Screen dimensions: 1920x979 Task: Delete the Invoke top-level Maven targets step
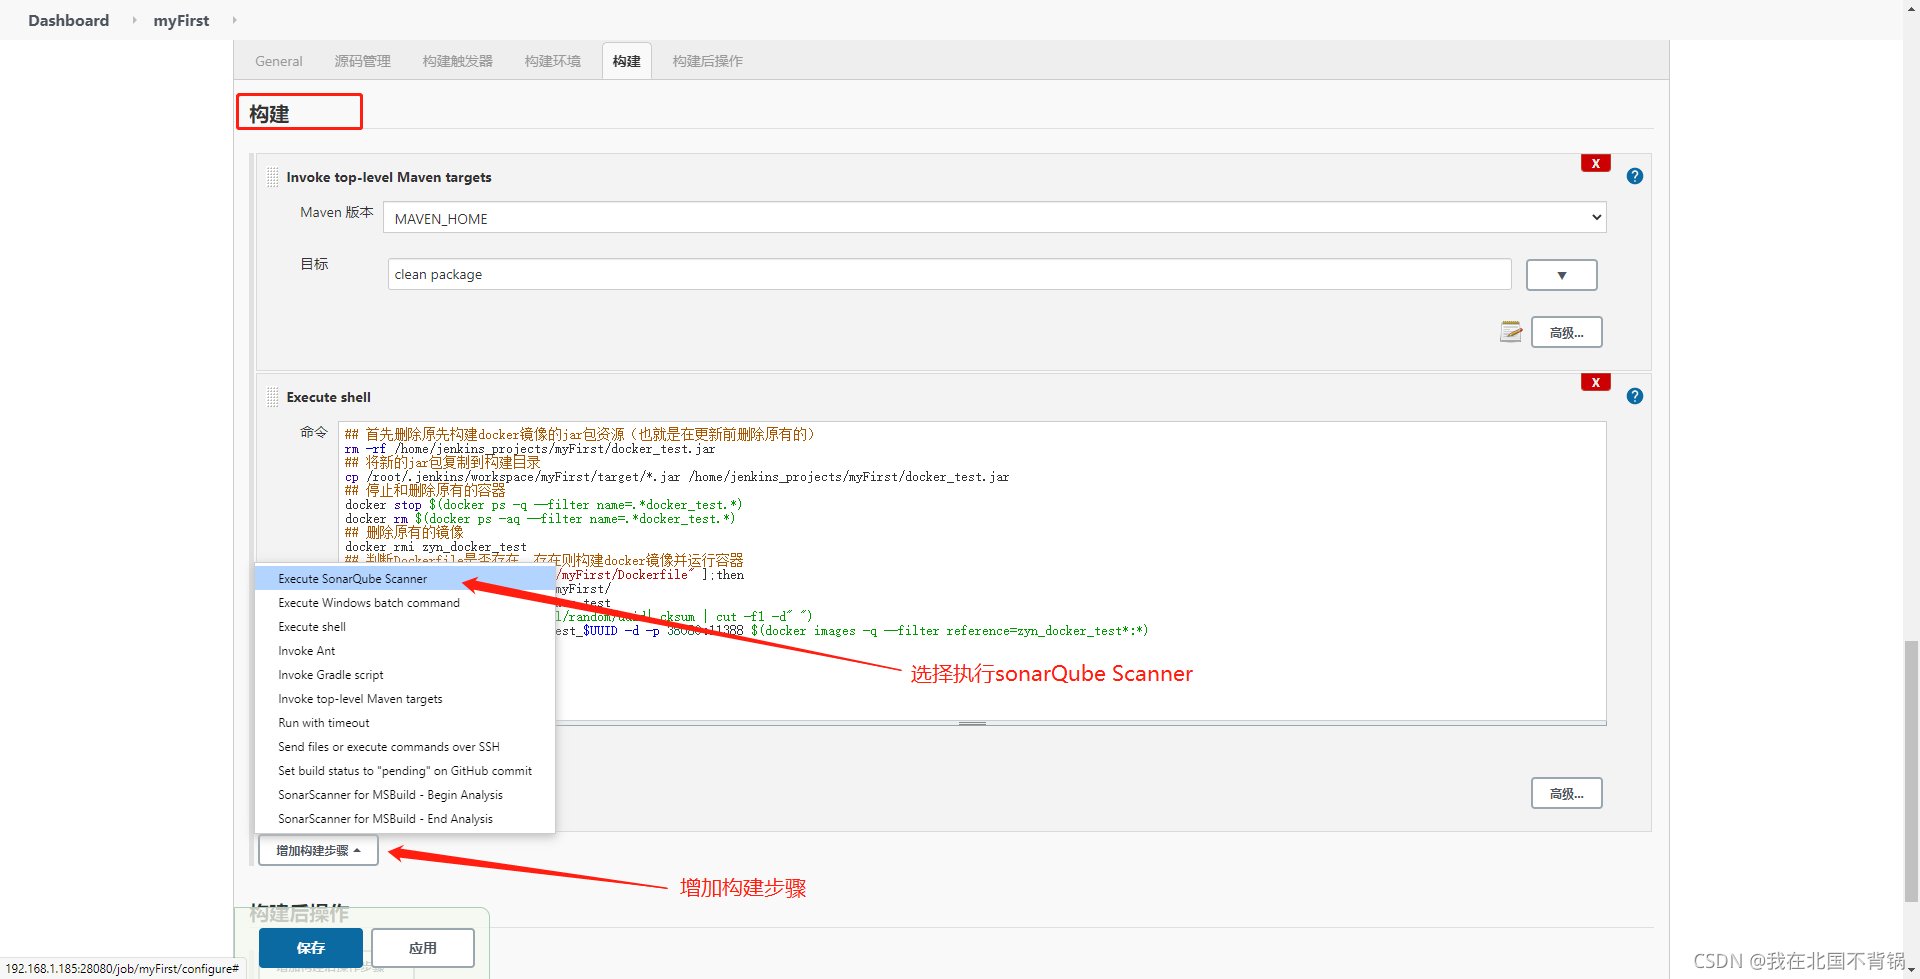tap(1595, 163)
